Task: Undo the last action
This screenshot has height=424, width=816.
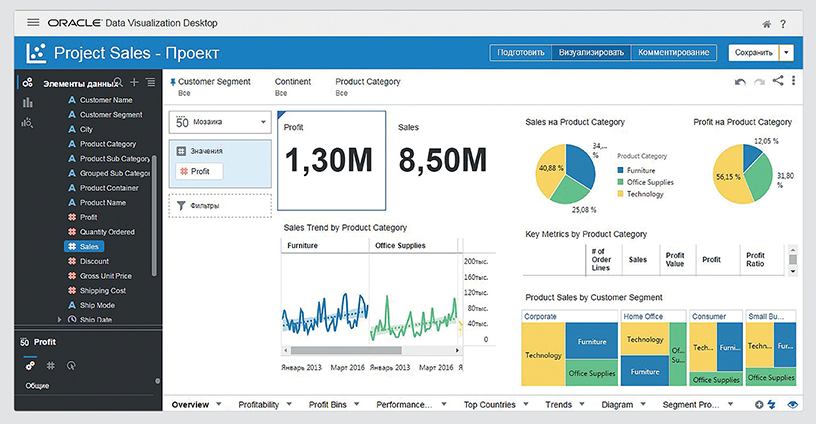Action: 740,82
